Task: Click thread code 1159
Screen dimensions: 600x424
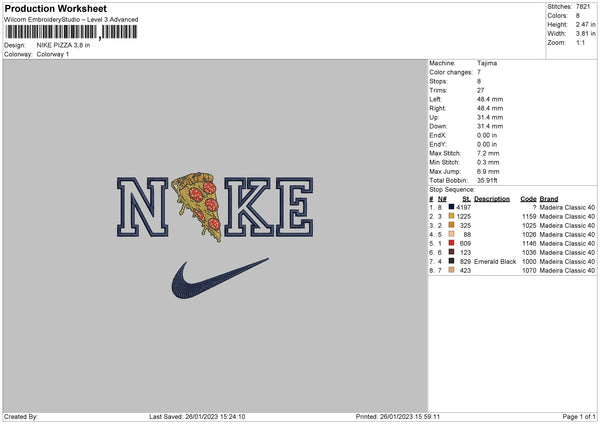Action: pyautogui.click(x=529, y=217)
